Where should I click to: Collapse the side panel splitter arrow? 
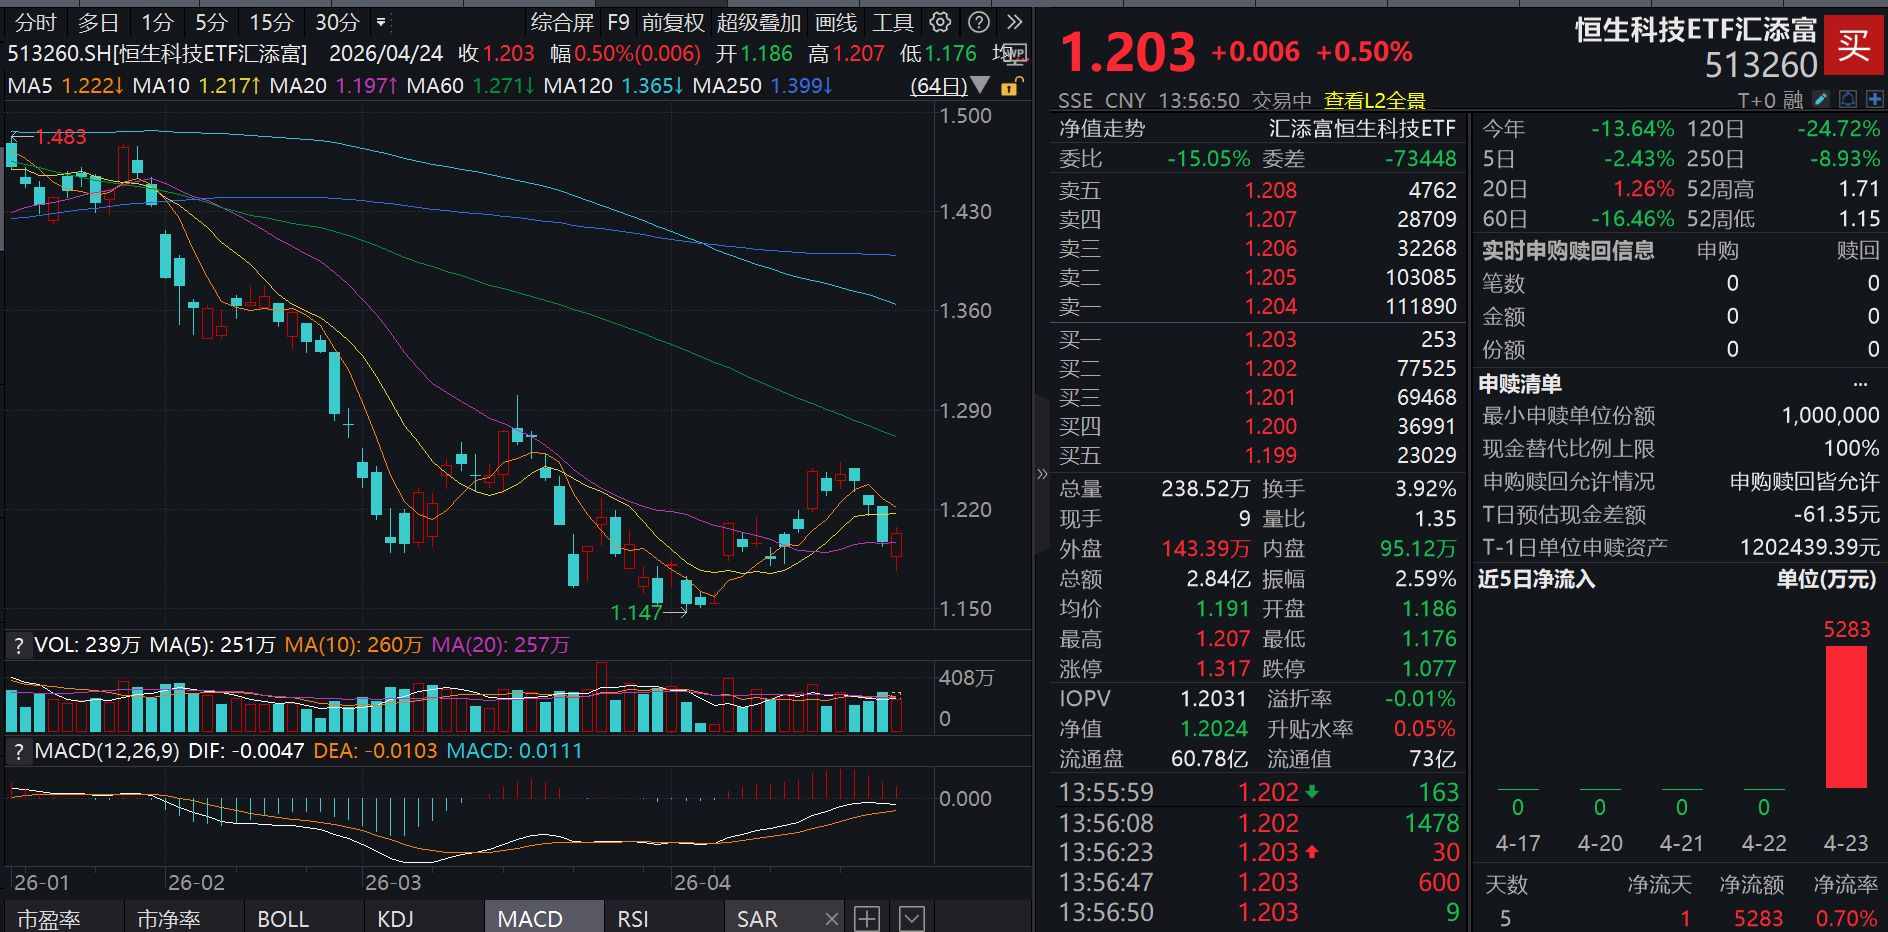pyautogui.click(x=1042, y=474)
